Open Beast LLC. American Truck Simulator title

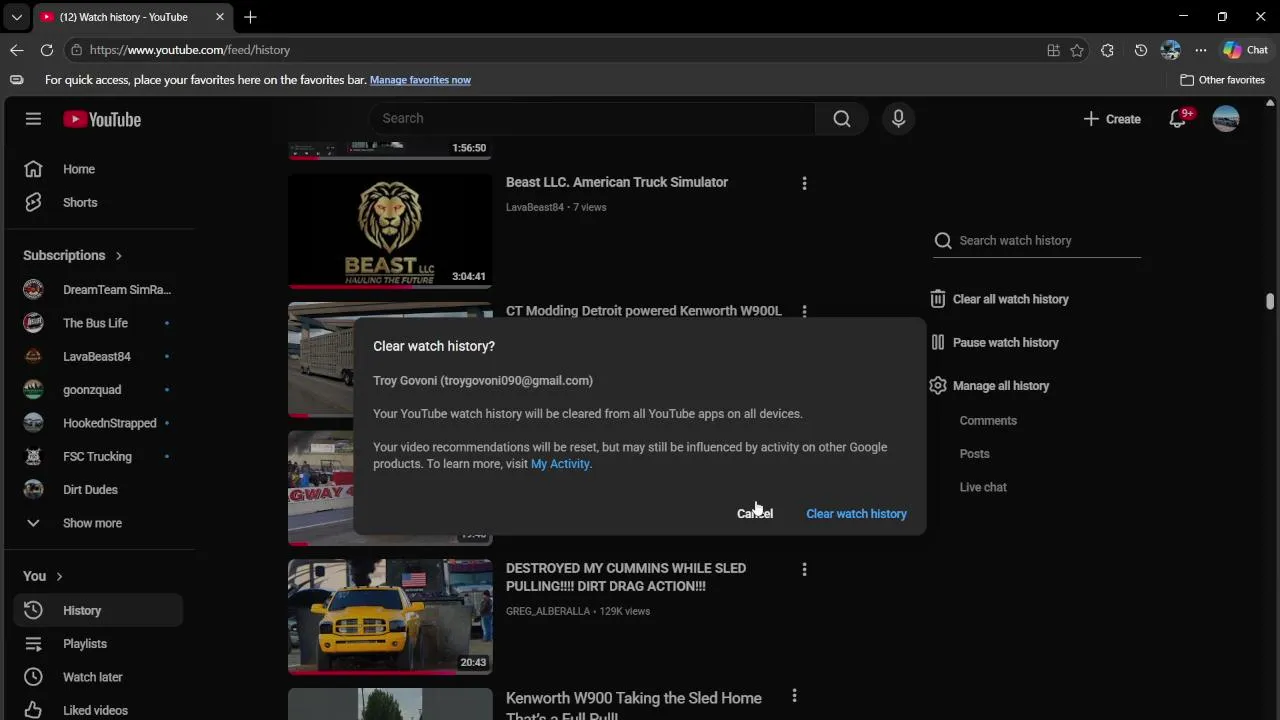(617, 182)
